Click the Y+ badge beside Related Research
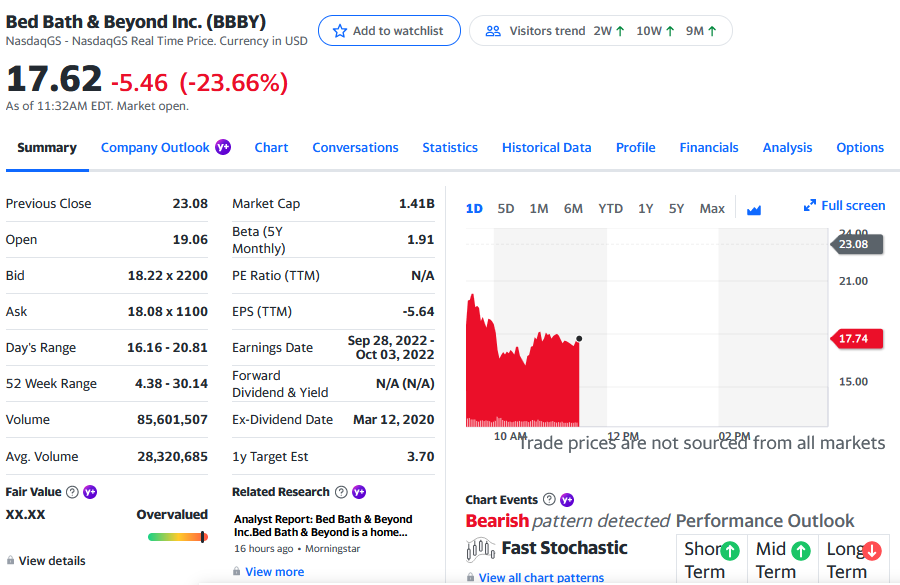The width and height of the screenshot is (900, 585). point(359,492)
